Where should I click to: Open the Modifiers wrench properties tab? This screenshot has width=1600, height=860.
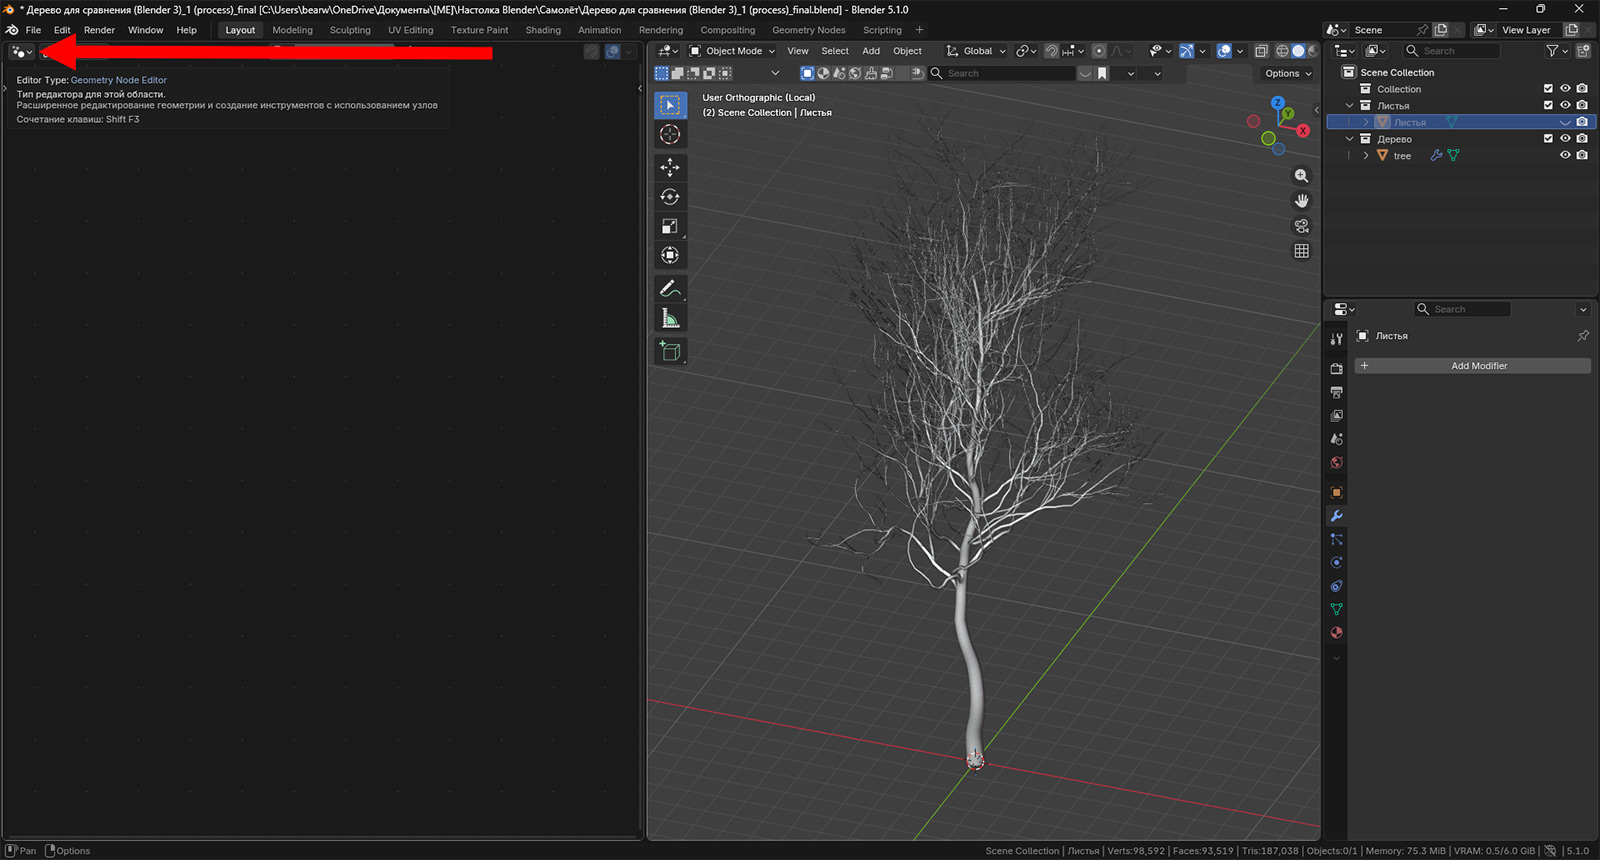1336,516
